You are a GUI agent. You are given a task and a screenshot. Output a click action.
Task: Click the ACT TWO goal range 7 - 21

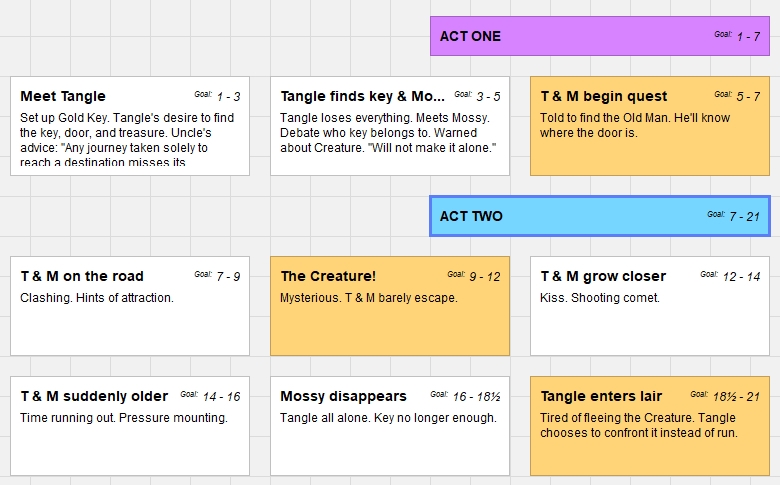[745, 216]
